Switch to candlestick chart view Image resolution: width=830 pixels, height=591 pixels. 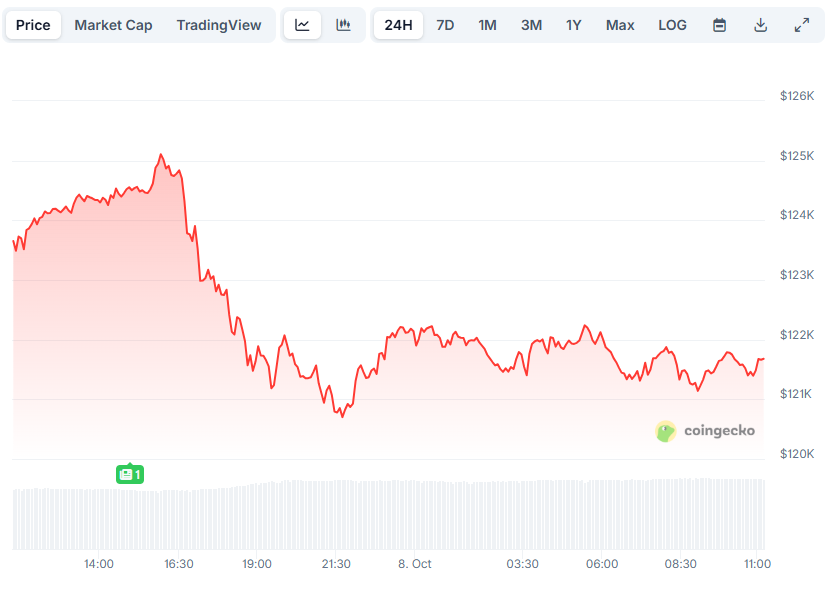[x=343, y=25]
